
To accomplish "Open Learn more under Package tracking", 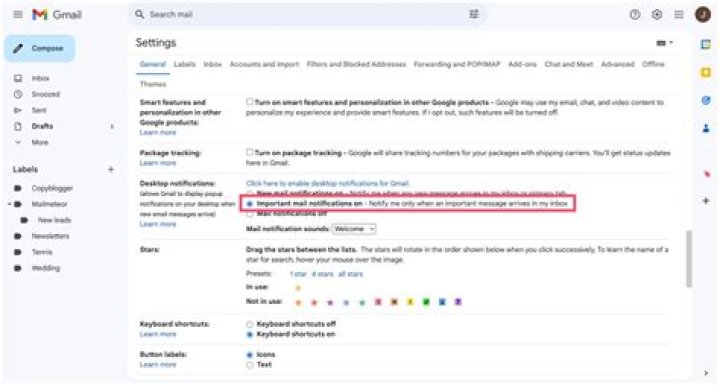I will 158,163.
